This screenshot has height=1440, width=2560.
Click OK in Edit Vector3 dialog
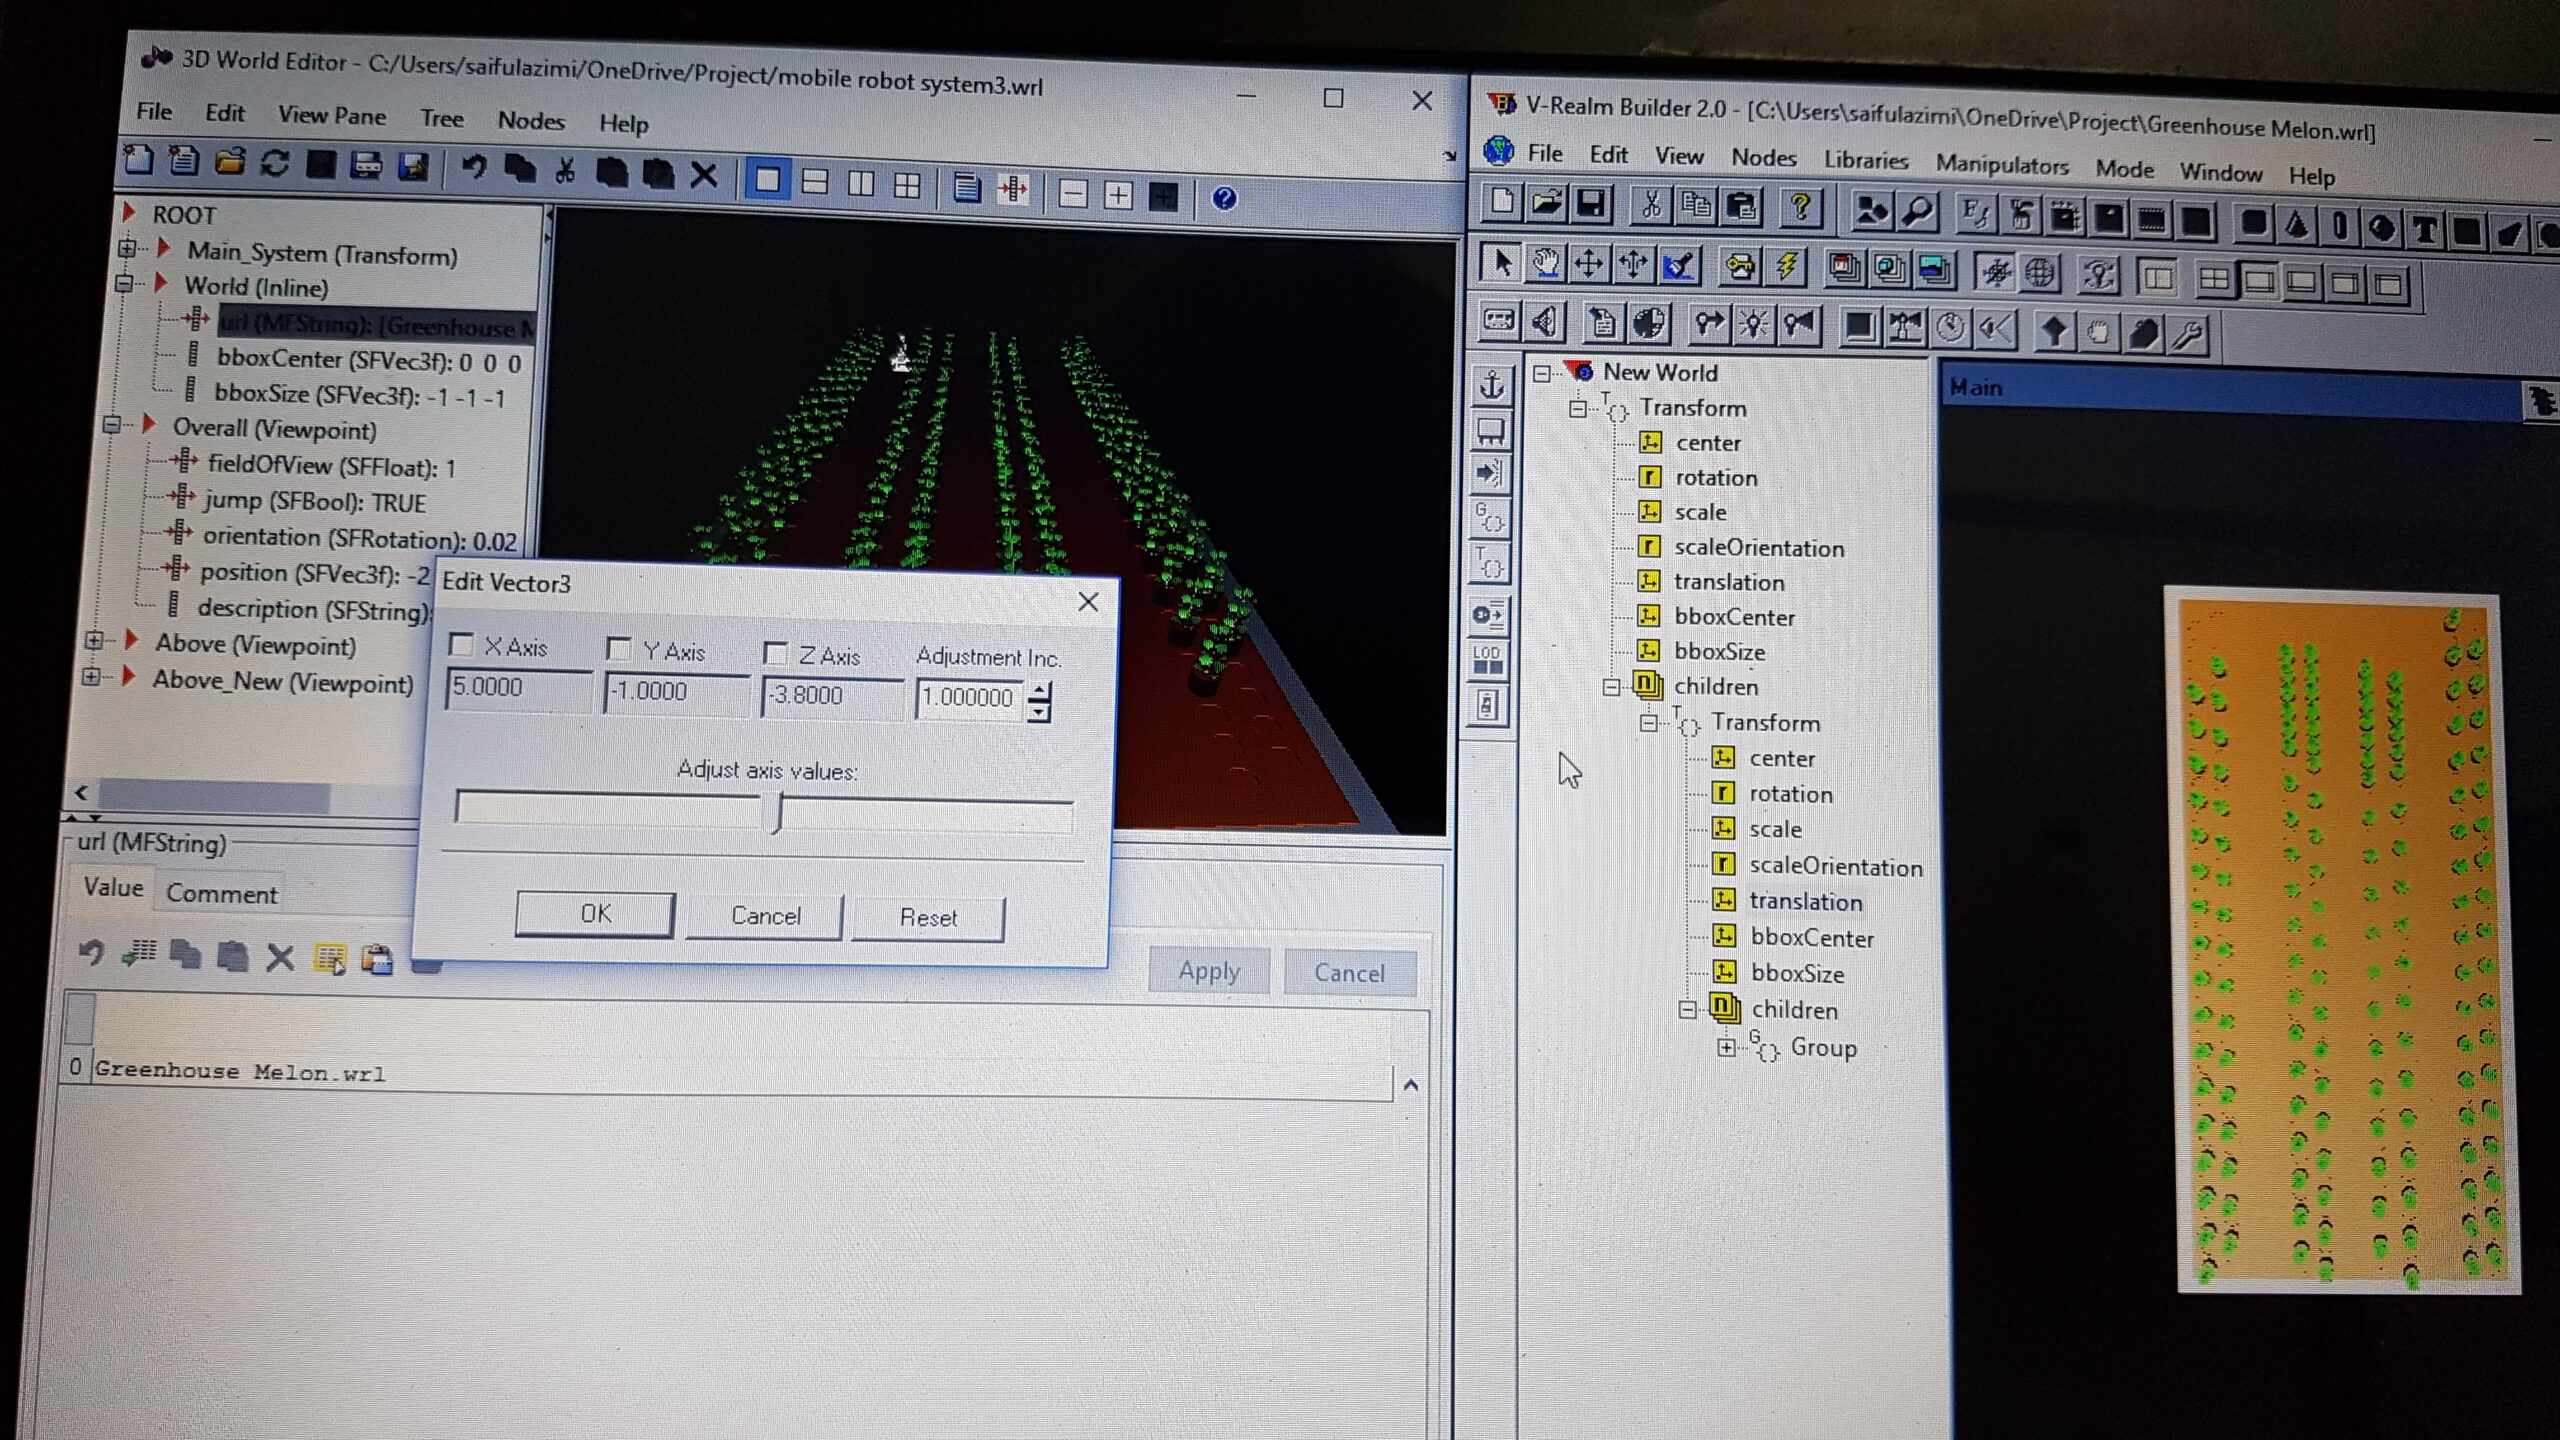point(595,913)
